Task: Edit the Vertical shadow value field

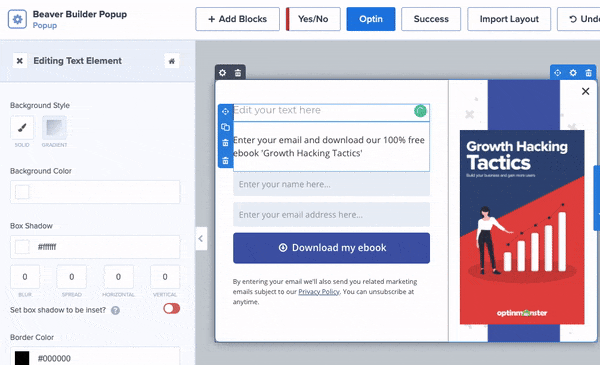Action: click(165, 277)
